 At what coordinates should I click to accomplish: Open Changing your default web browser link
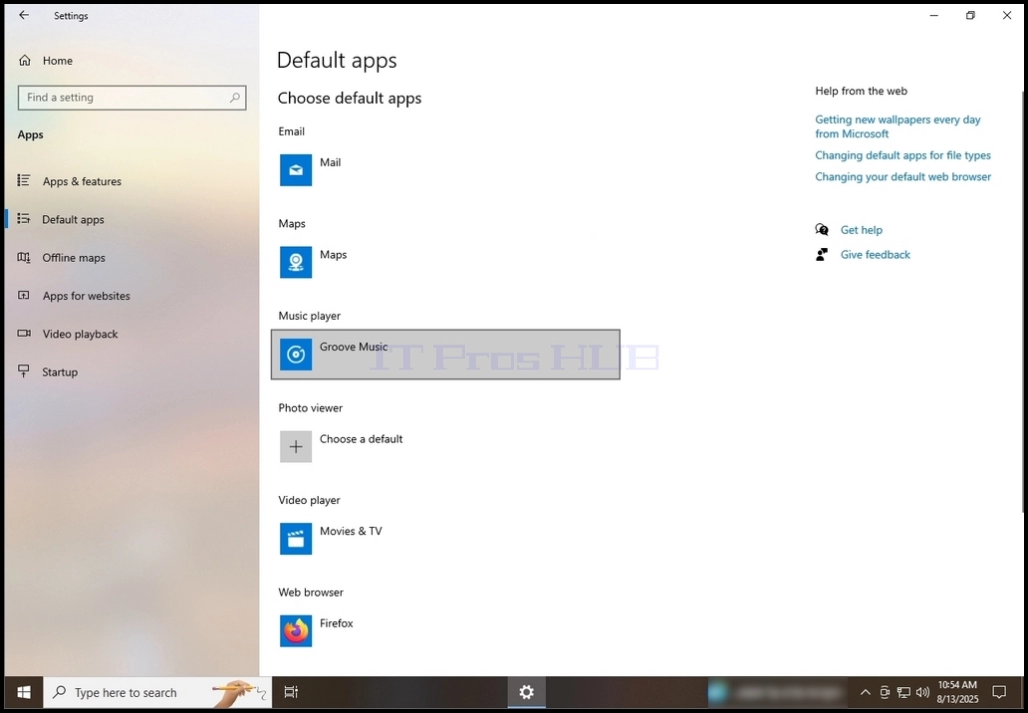click(903, 177)
